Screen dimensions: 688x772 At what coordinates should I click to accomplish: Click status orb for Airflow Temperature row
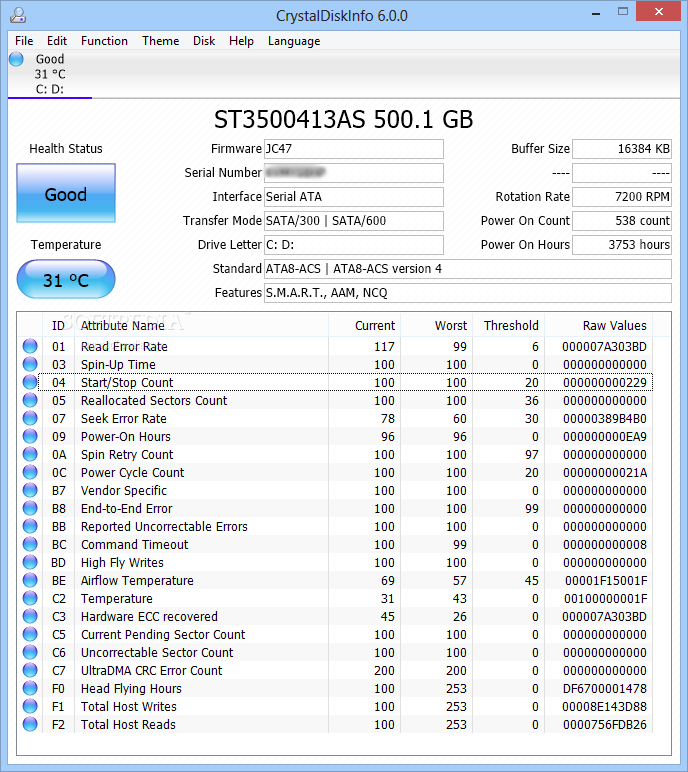point(30,580)
